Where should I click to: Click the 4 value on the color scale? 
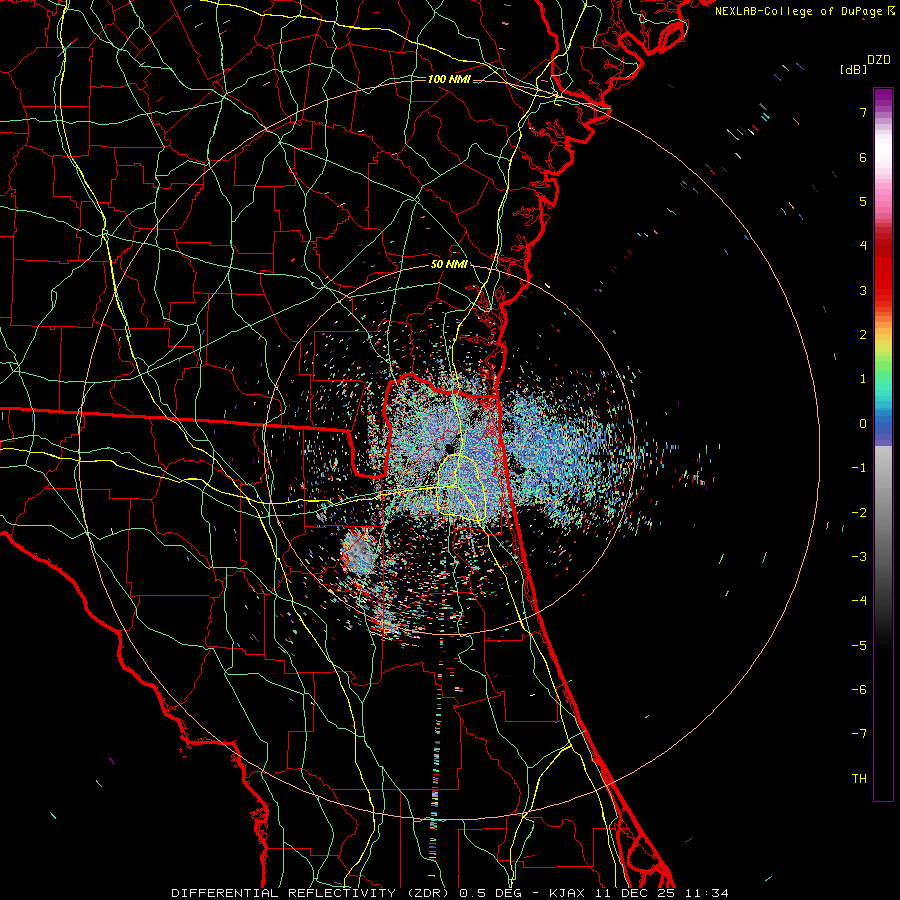863,246
